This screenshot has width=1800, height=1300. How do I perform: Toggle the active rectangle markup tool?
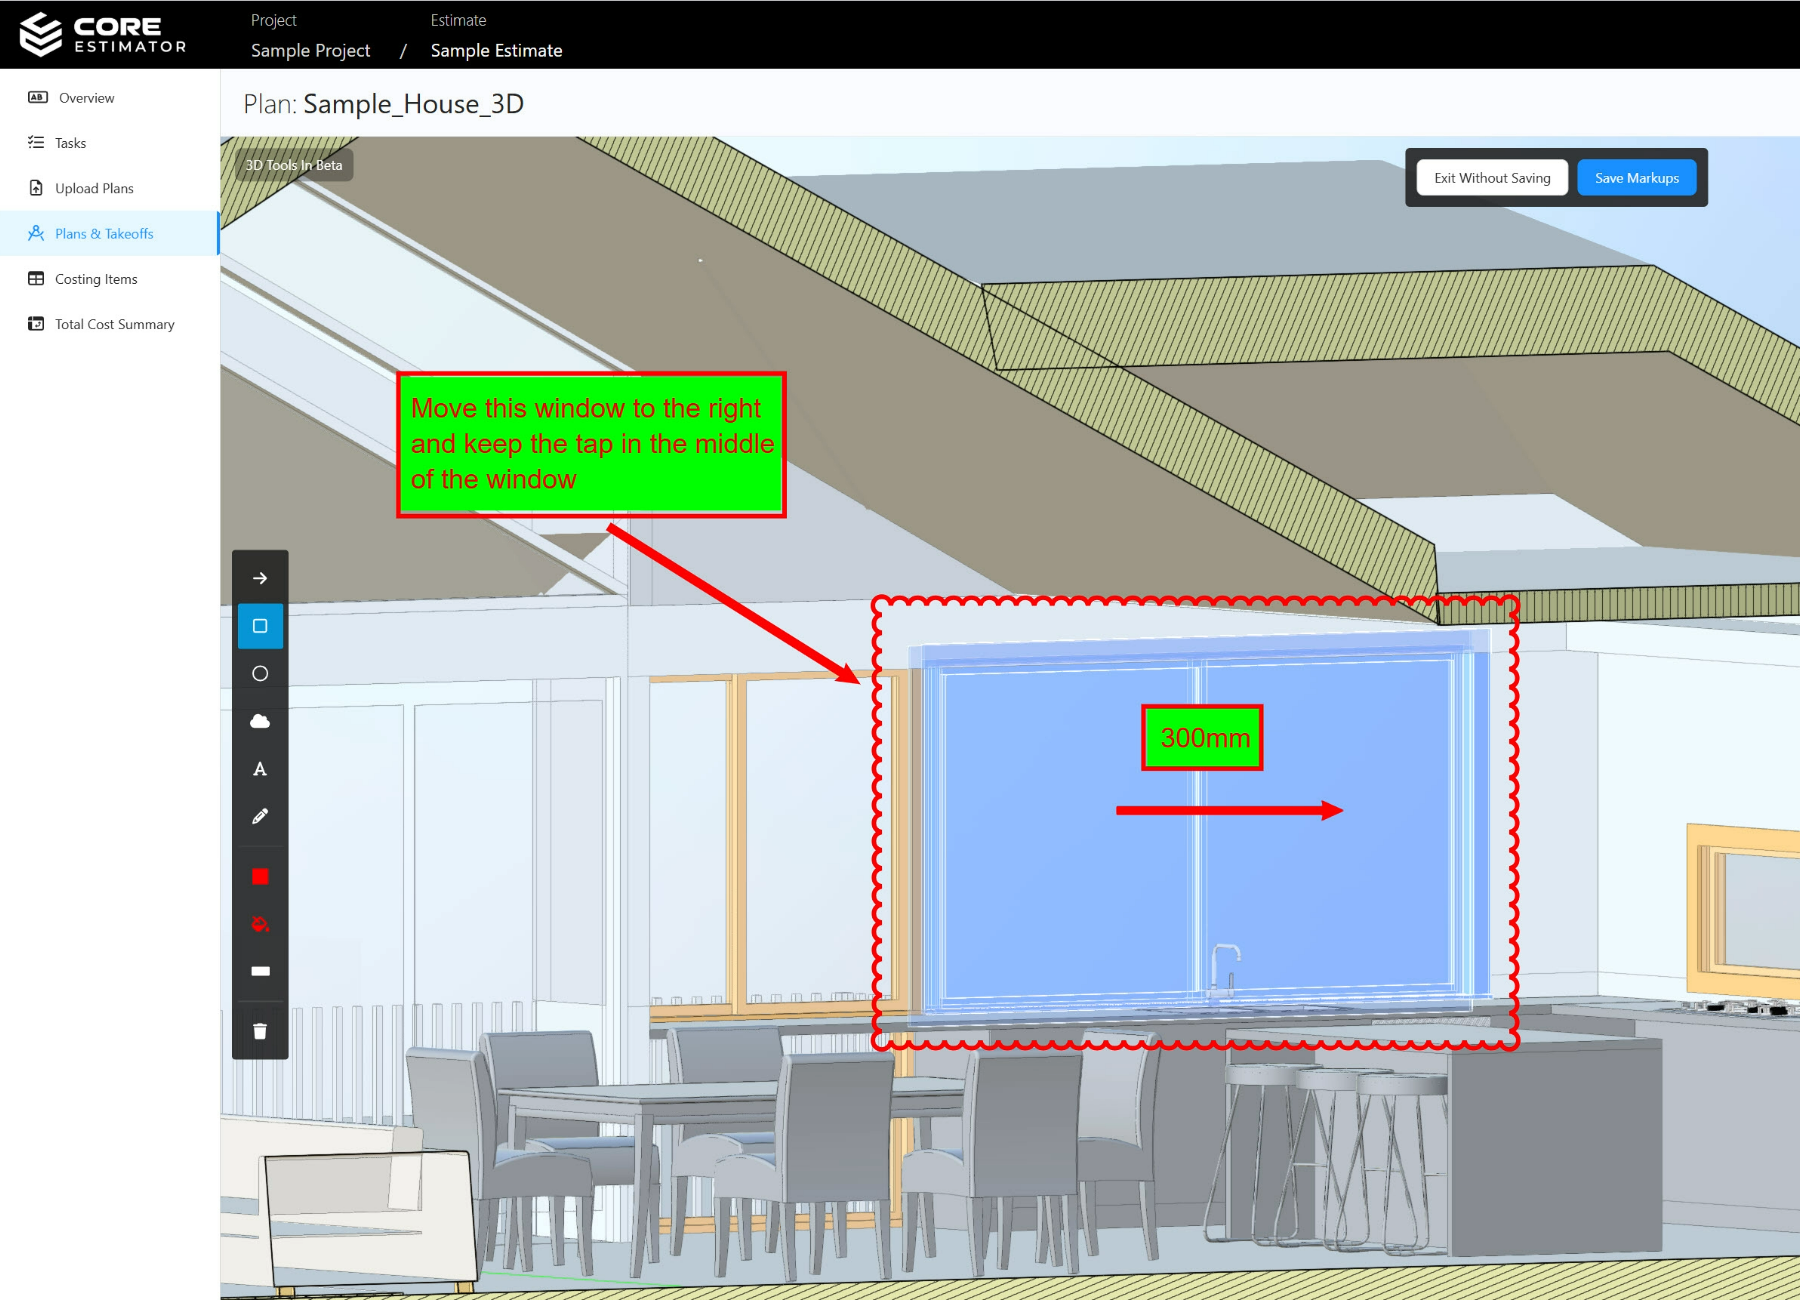260,625
